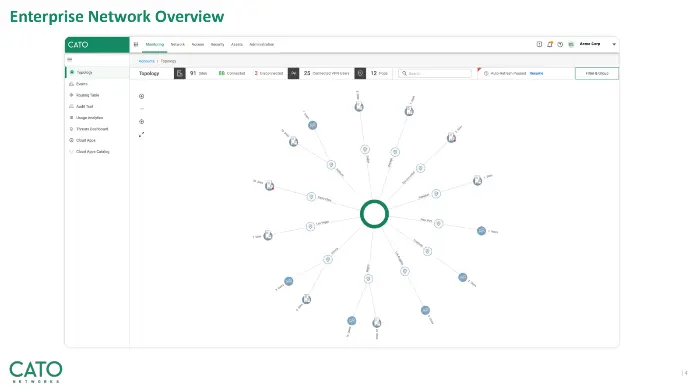Click the dark Sites icon in the stats bar
Image resolution: width=696 pixels, height=388 pixels.
click(x=179, y=73)
